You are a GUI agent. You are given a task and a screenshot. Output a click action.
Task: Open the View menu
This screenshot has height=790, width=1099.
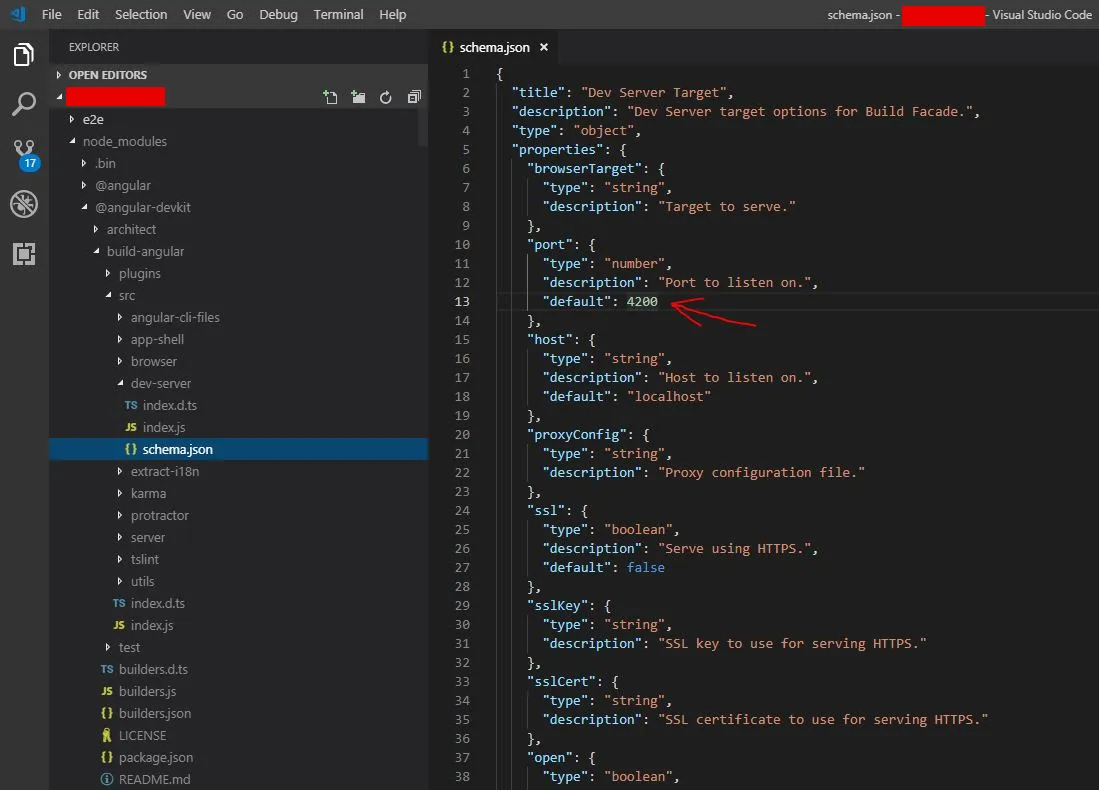click(x=197, y=14)
